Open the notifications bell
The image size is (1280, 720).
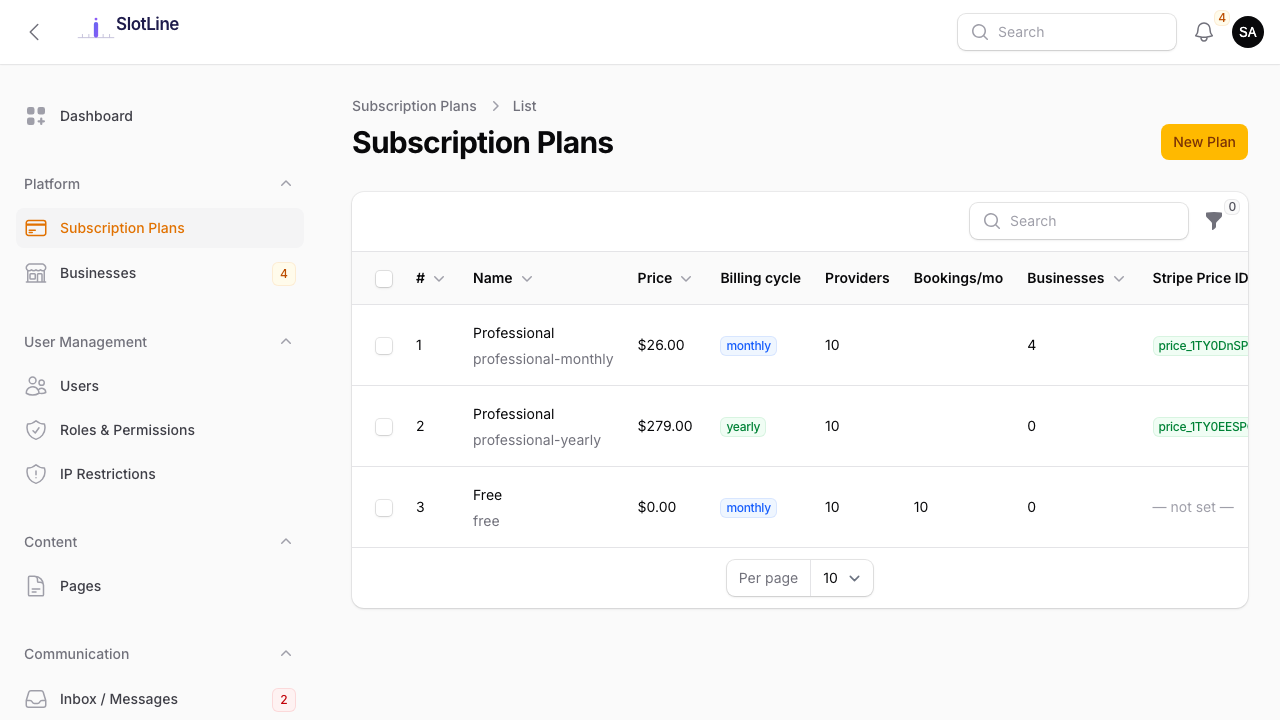[x=1204, y=32]
